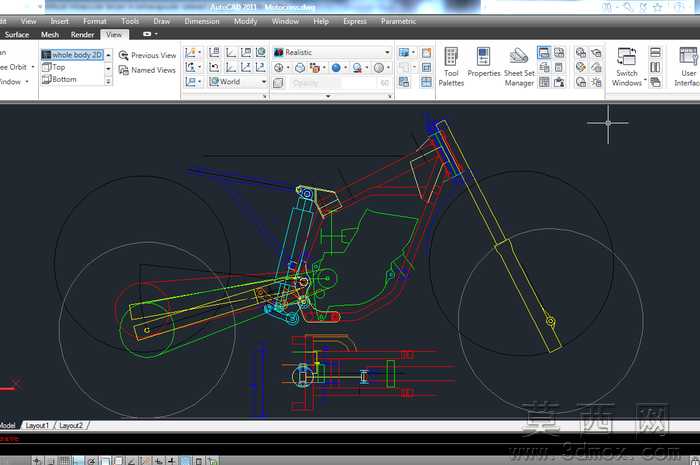Toggle Polar tracking in status bar
Viewport: 700px width, 465px height.
92,461
